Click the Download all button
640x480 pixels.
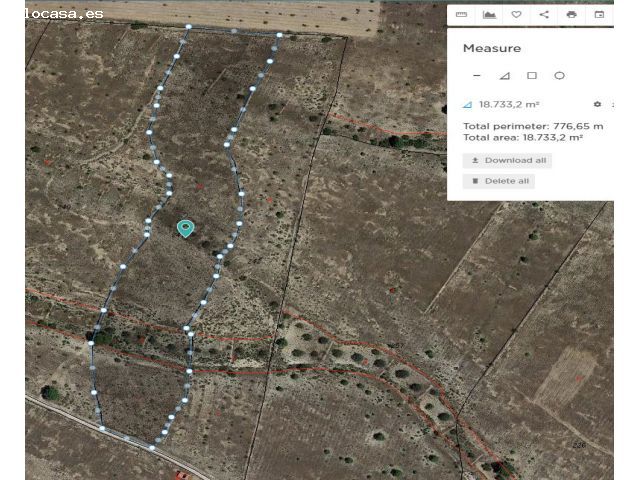coord(507,160)
